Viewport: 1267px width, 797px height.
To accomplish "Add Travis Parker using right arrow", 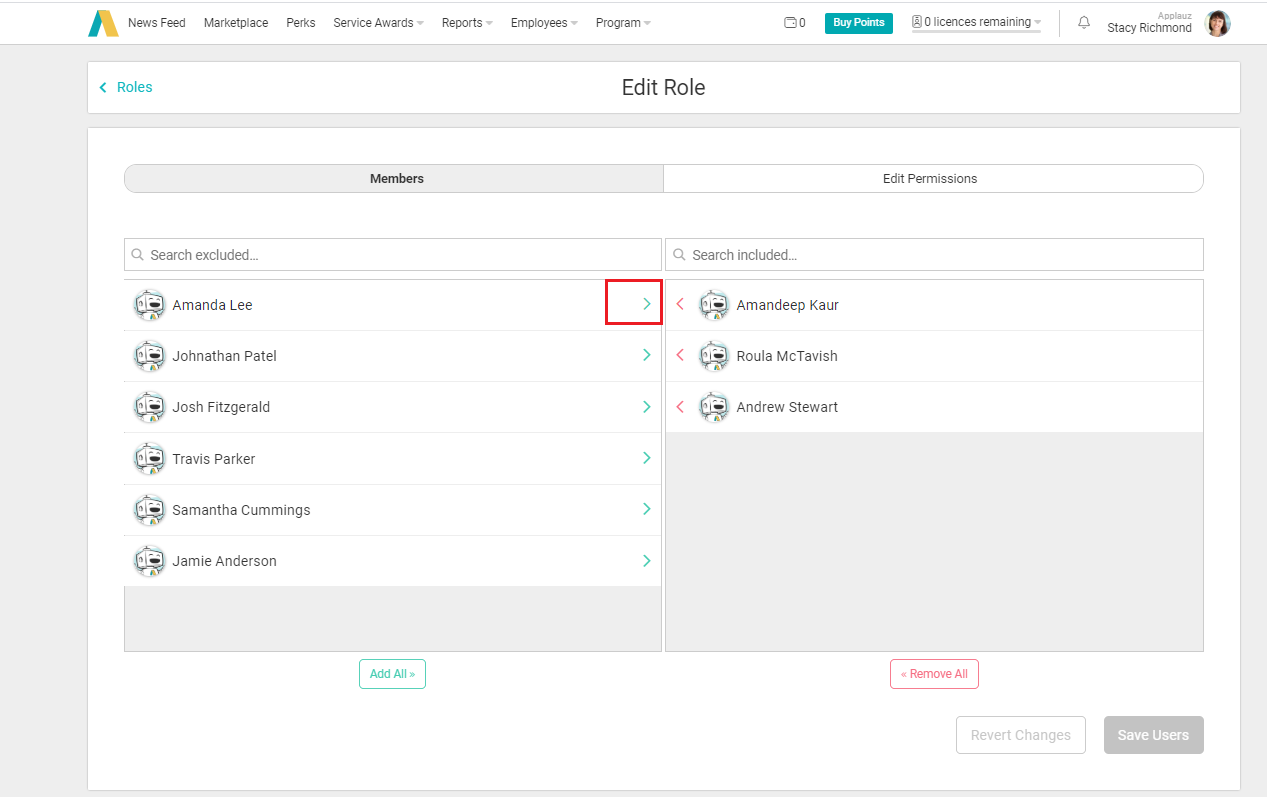I will tap(646, 458).
